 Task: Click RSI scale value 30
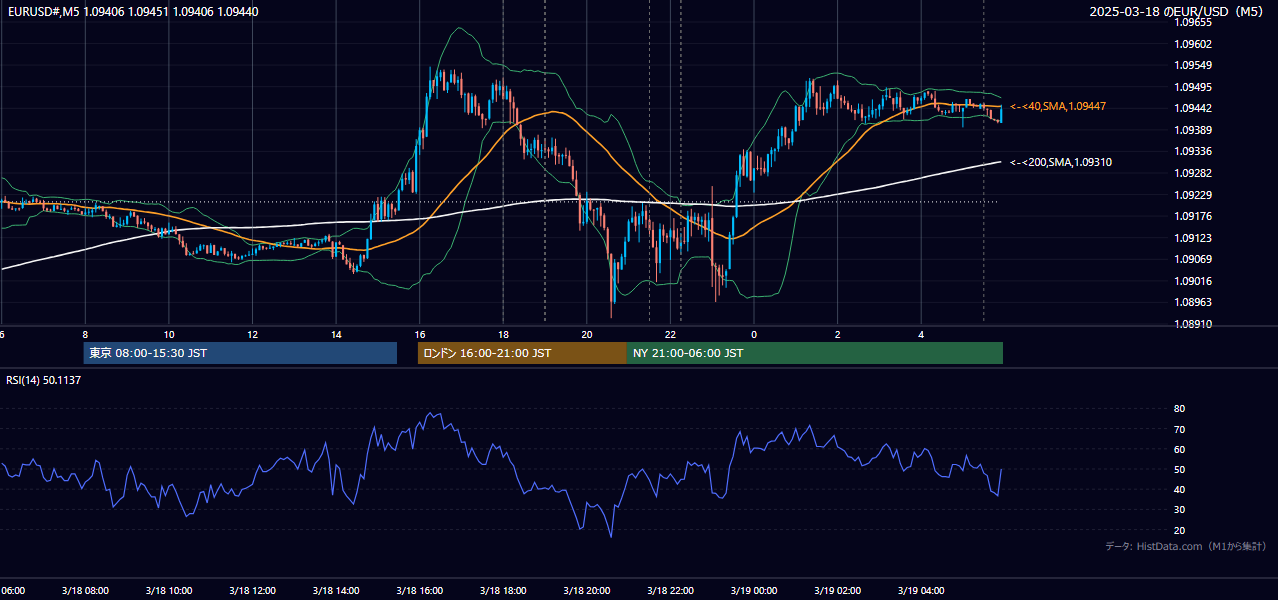[x=1179, y=509]
